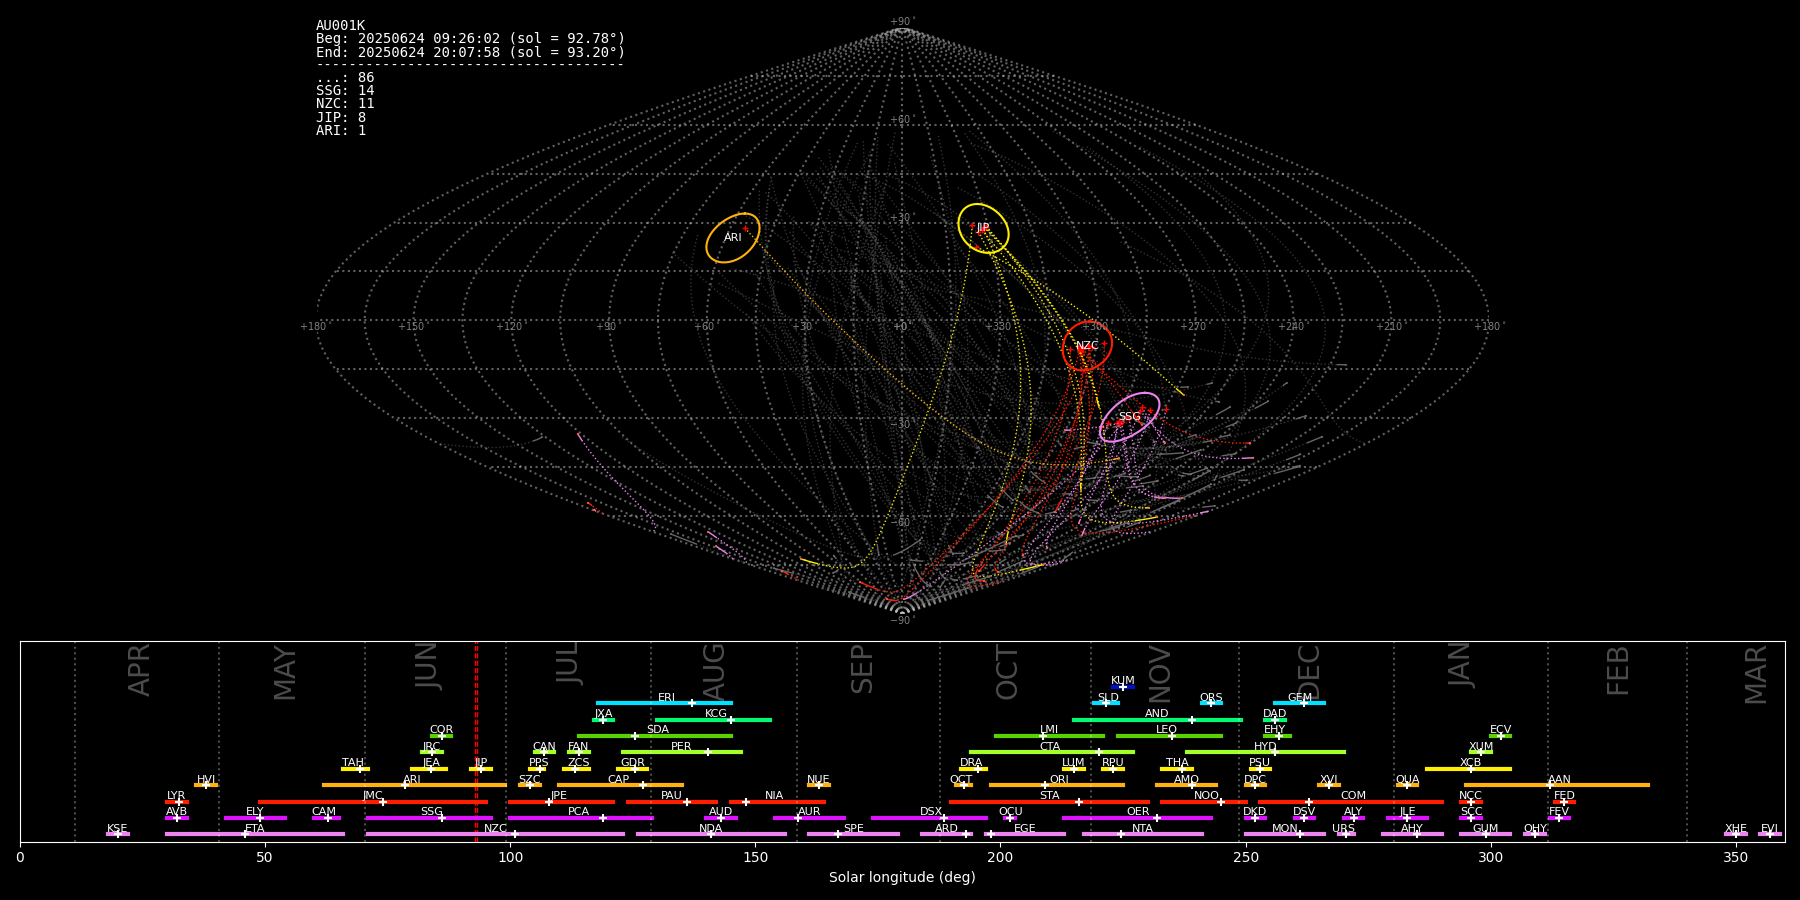Image resolution: width=1800 pixels, height=900 pixels.
Task: Click the 'JIP: 8' legend count line
Action: point(341,118)
